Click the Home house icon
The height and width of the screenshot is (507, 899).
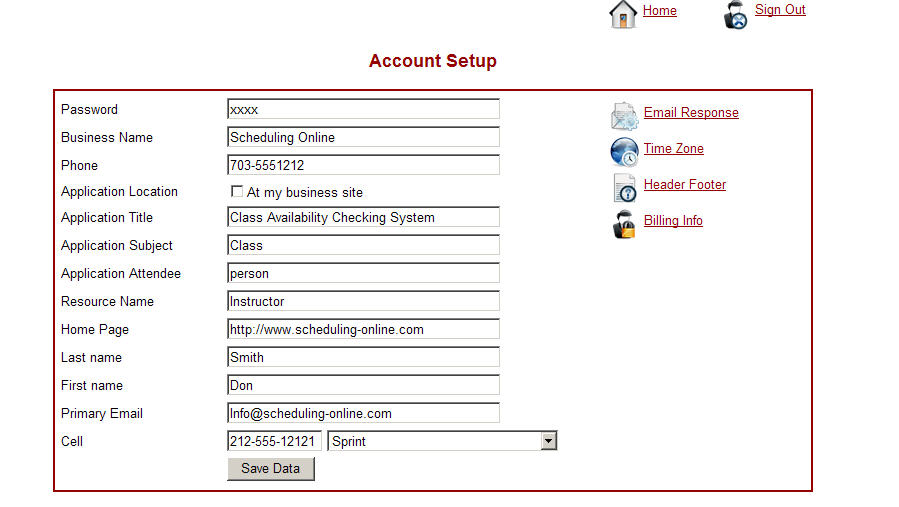(x=623, y=14)
